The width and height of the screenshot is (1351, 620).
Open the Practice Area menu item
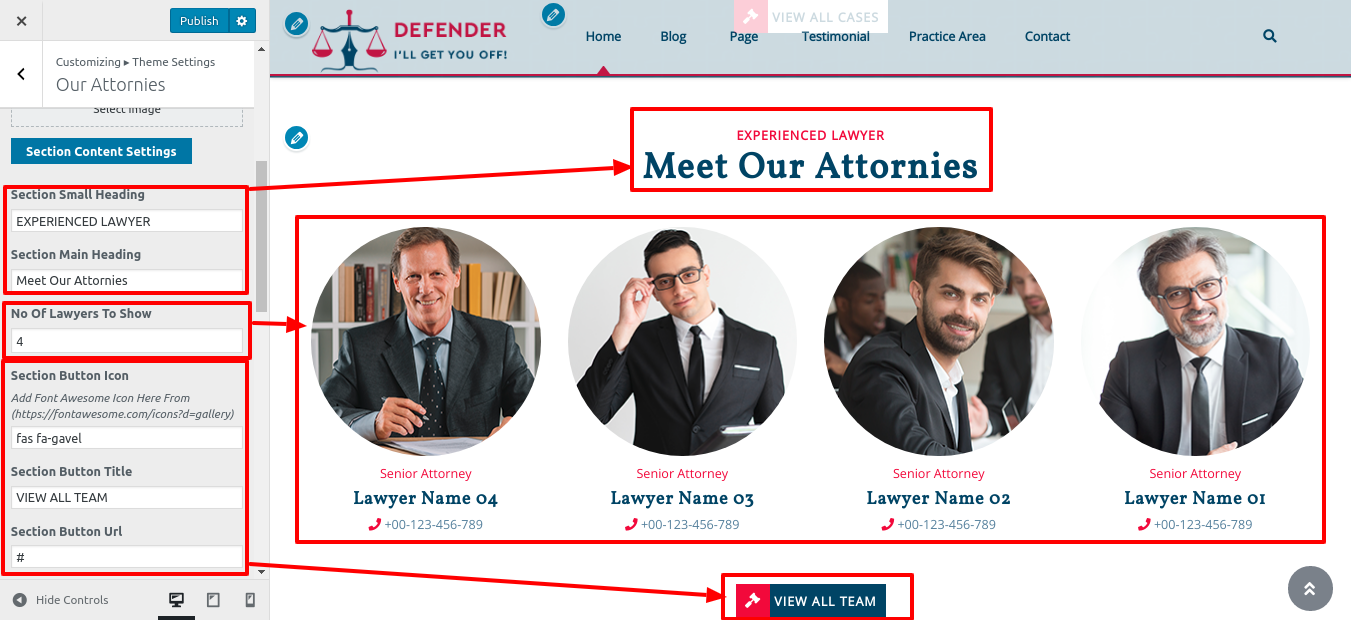point(947,37)
